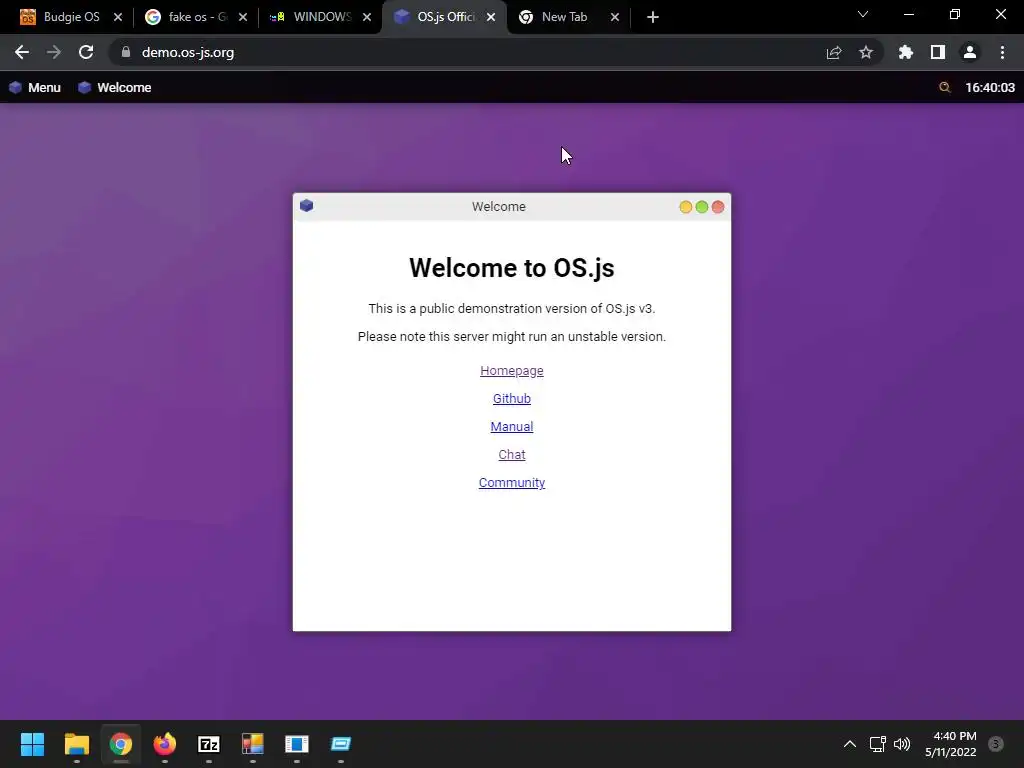Open the Community link
The width and height of the screenshot is (1024, 768).
(x=511, y=483)
